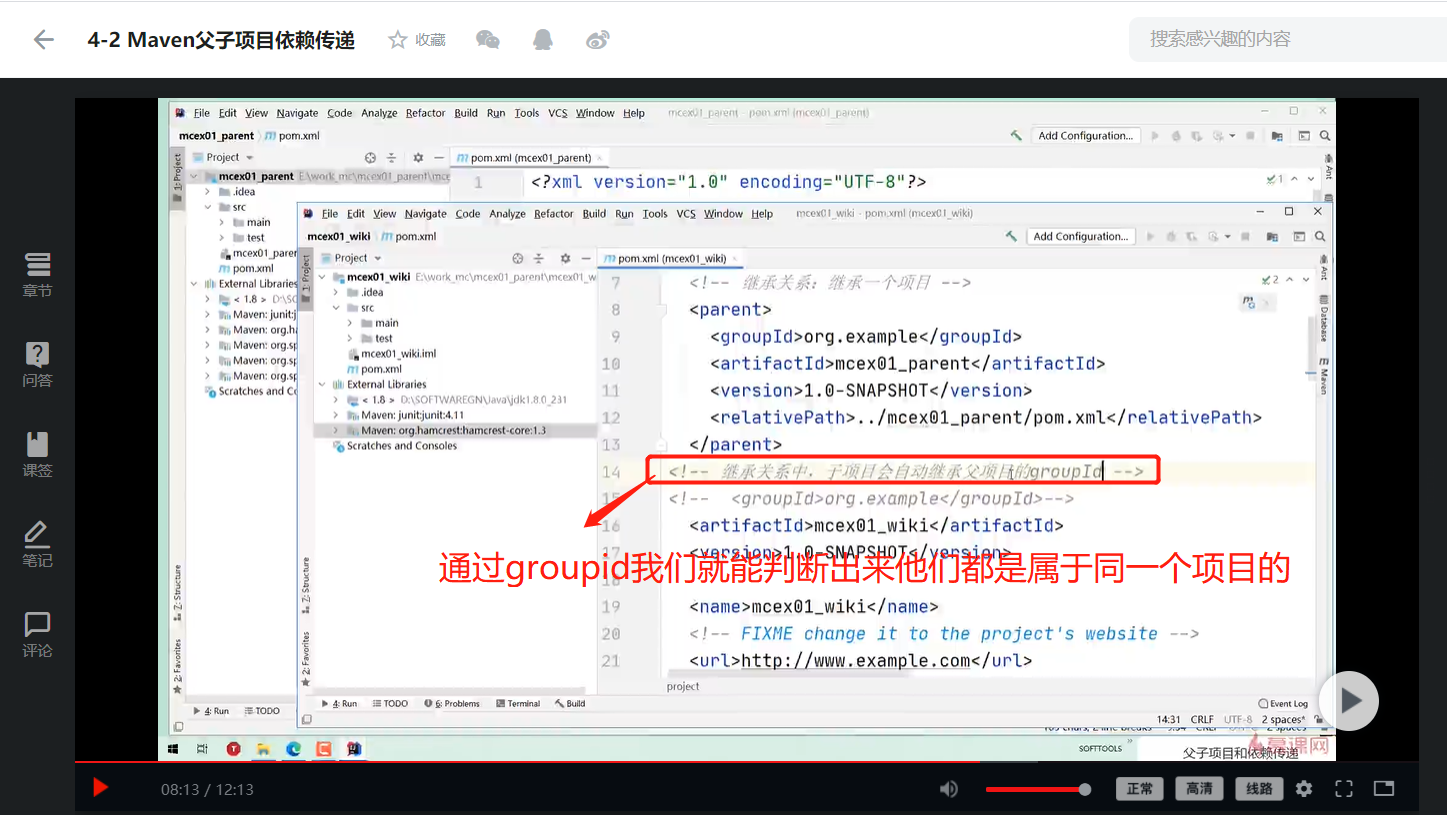Viewport: 1447px width, 815px height.
Task: Open the Project panel gear in the mcex01_wiki window
Action: pos(565,258)
